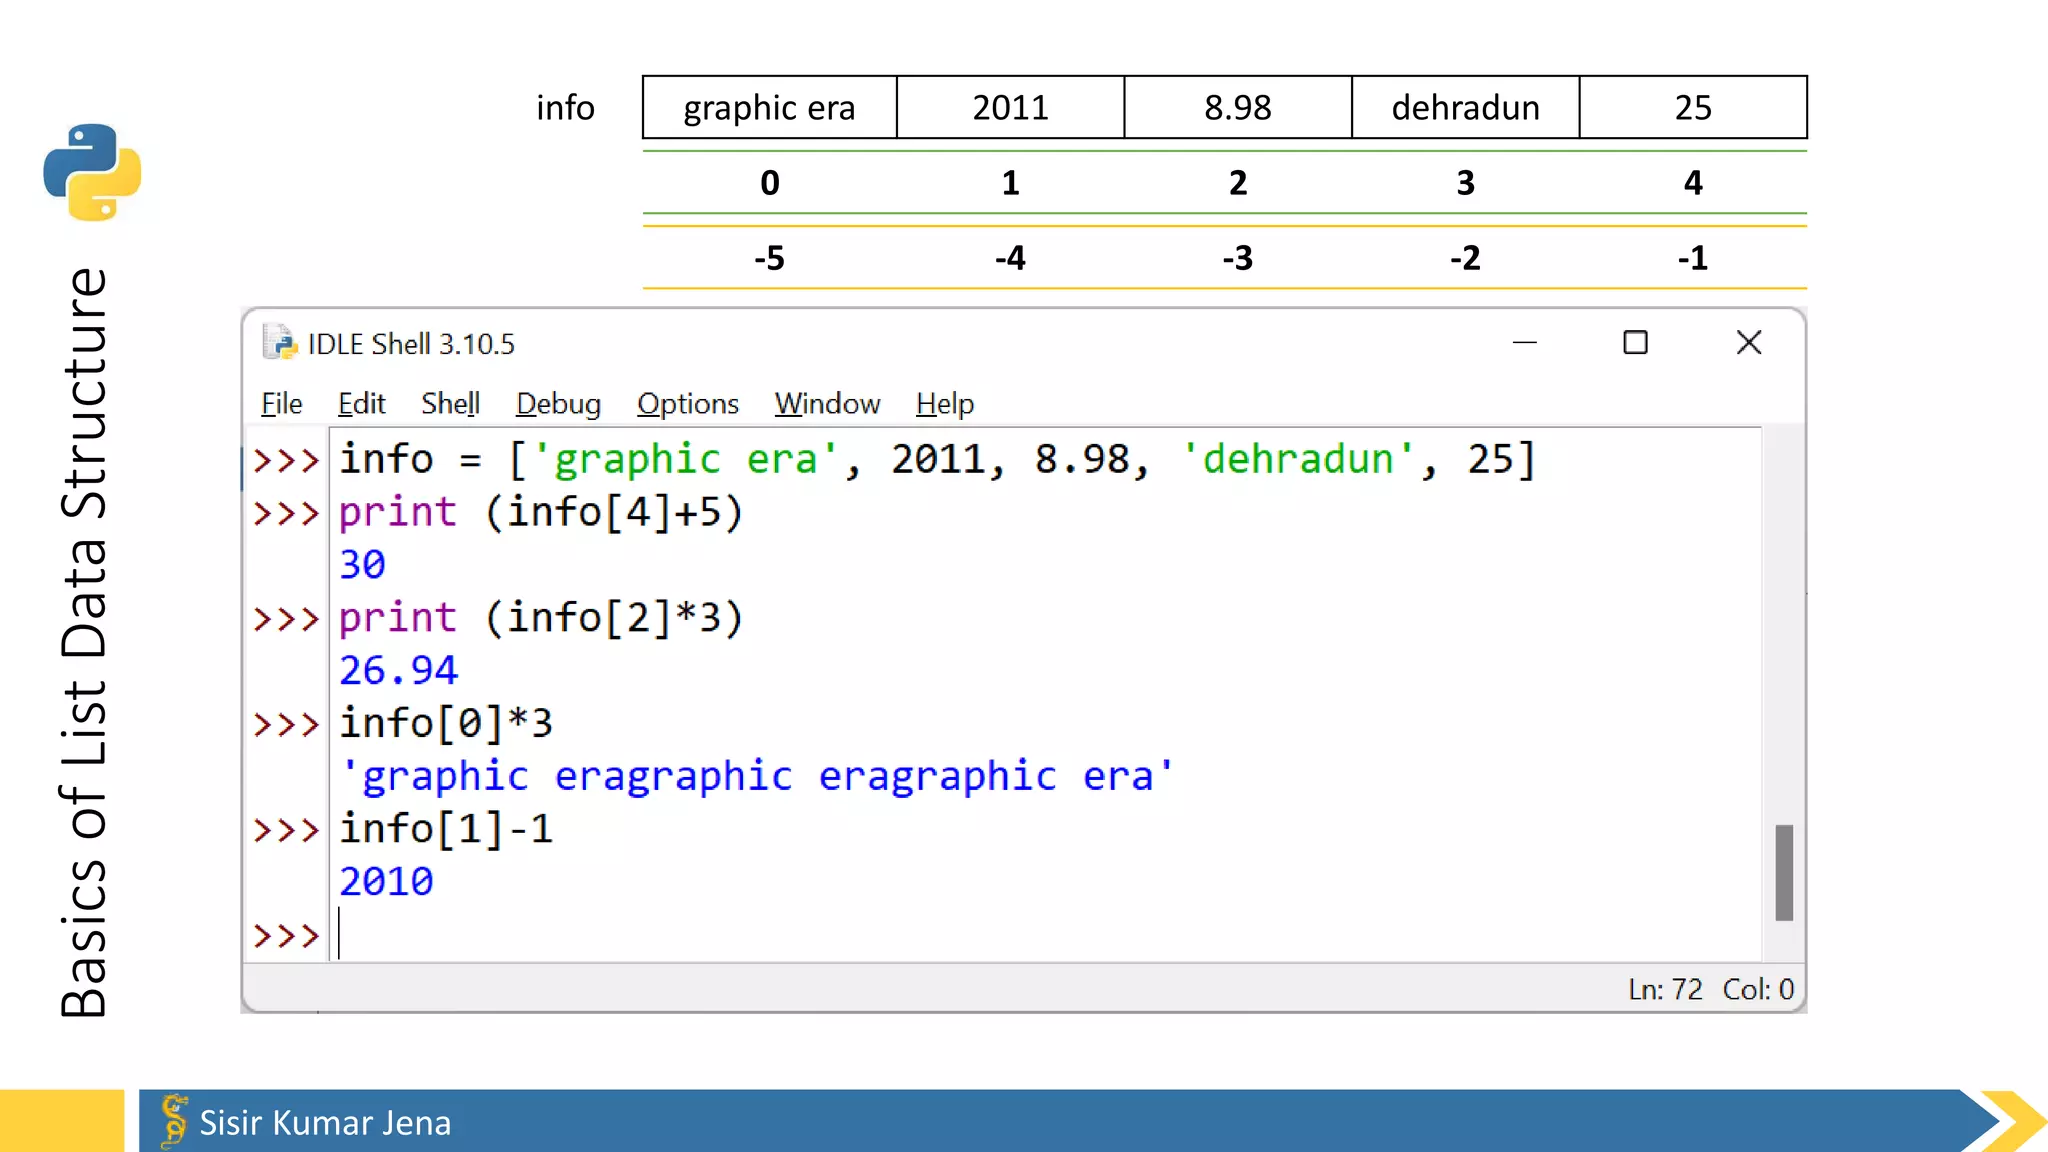
Task: Click the 'dehradun' table cell
Action: pyautogui.click(x=1465, y=107)
